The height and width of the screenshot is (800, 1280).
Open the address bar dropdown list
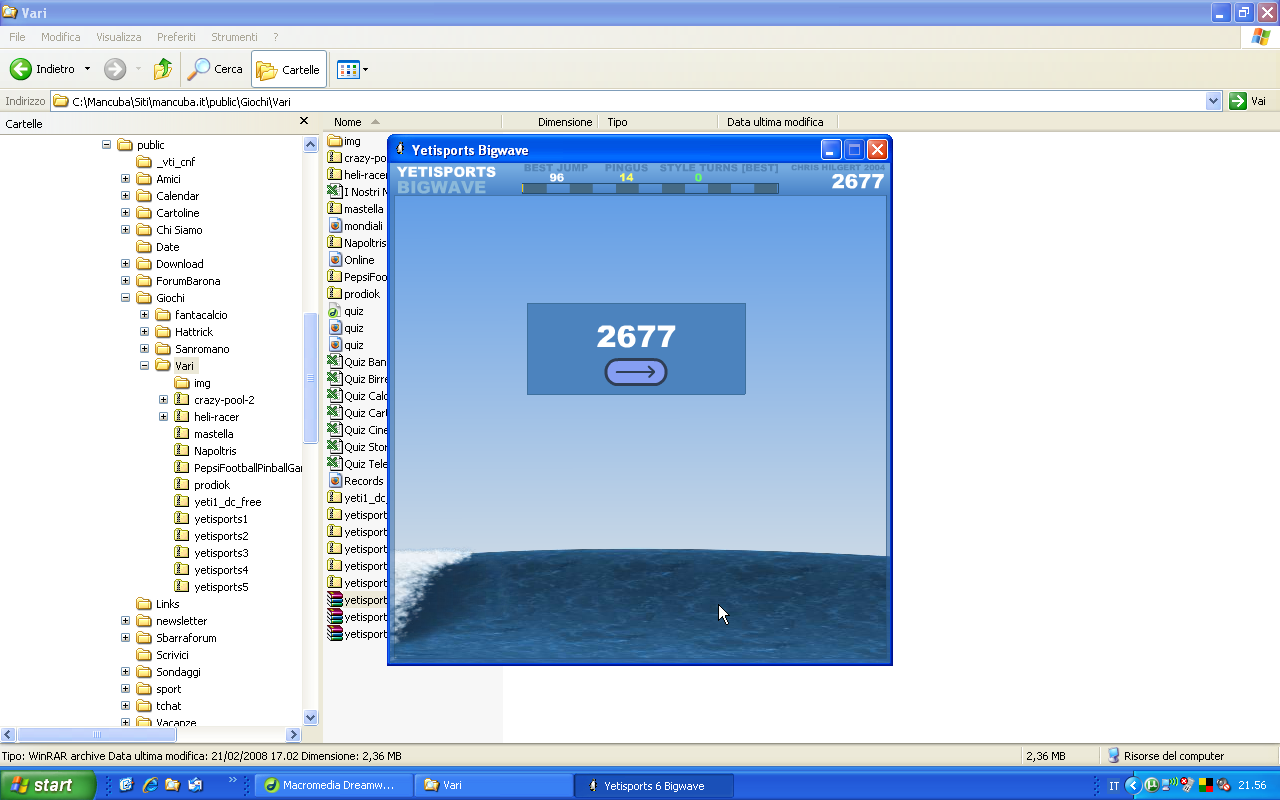pos(1213,101)
